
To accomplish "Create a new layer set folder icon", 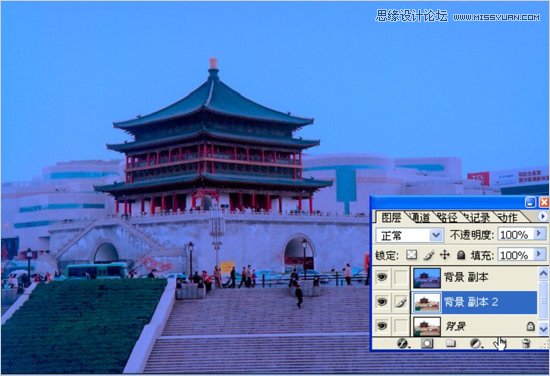I will [451, 343].
